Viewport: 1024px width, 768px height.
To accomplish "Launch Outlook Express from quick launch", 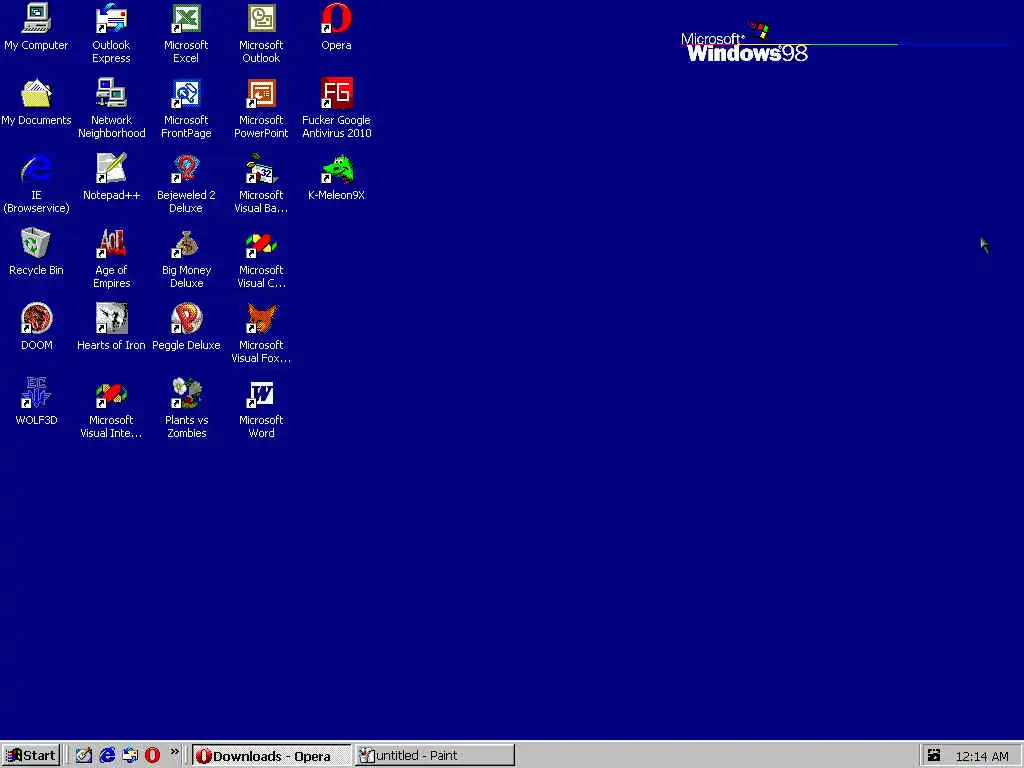I will (x=129, y=756).
